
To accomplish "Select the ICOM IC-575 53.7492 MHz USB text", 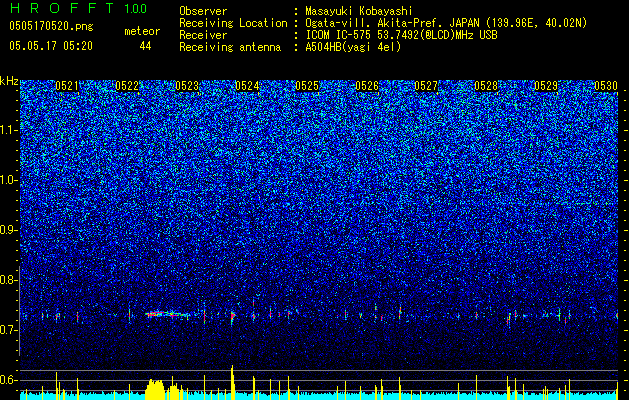I will point(401,35).
